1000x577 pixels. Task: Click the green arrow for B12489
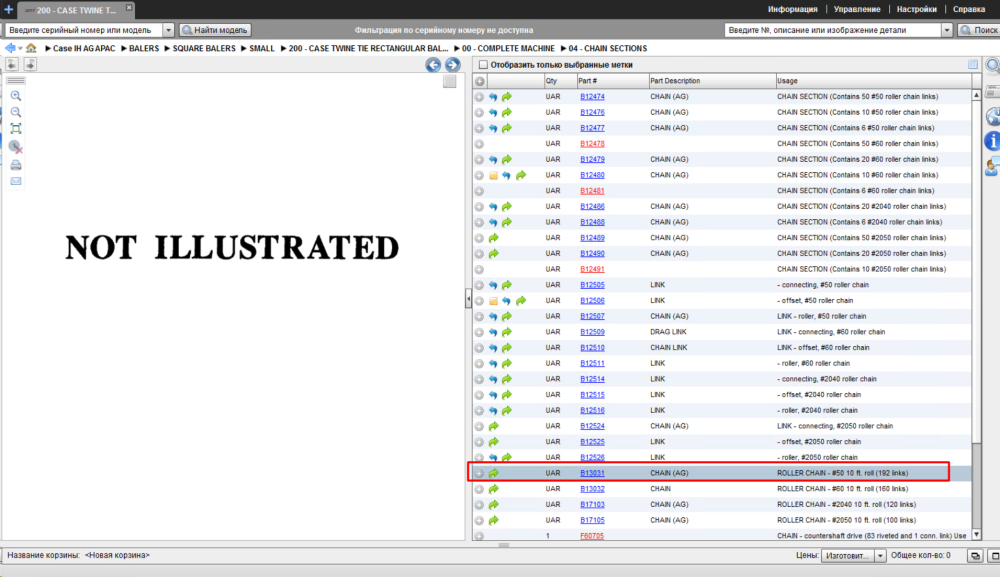pos(494,238)
